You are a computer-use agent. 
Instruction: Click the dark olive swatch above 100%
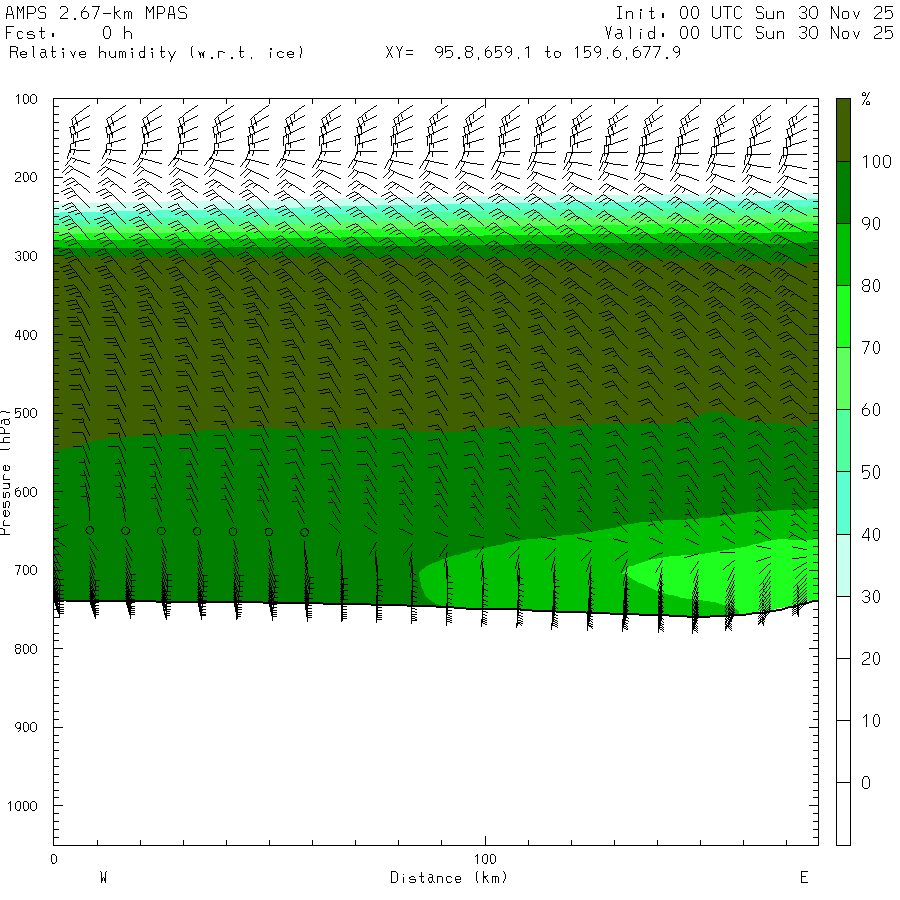point(843,130)
